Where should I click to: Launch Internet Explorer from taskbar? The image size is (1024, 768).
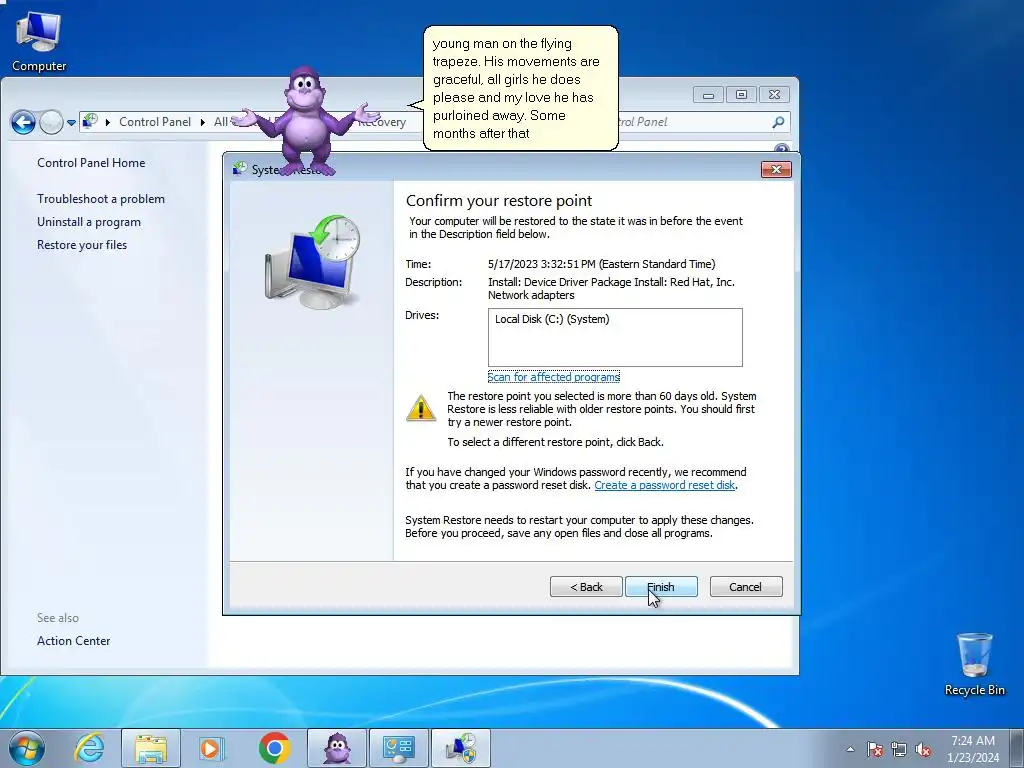[89, 748]
